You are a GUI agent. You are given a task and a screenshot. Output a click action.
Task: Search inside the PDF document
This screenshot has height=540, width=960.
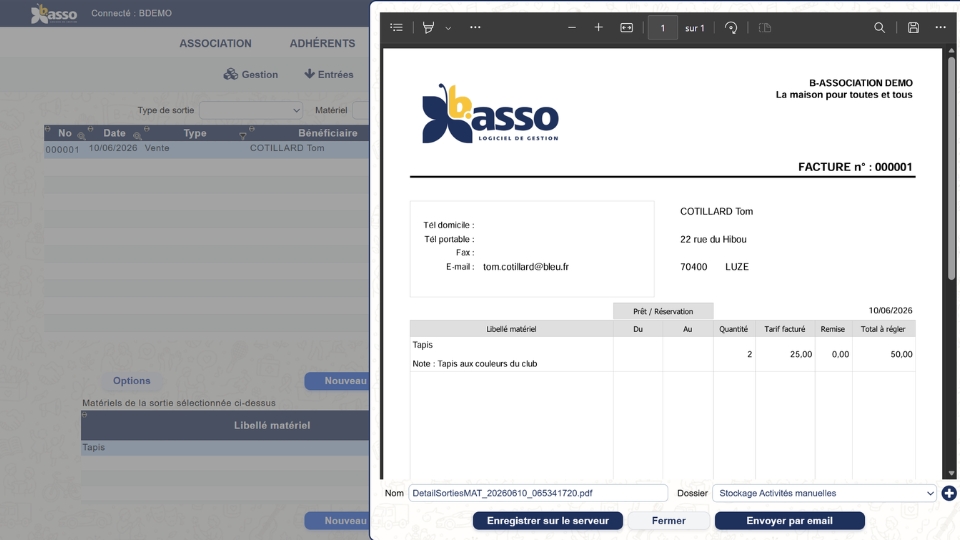pos(879,28)
